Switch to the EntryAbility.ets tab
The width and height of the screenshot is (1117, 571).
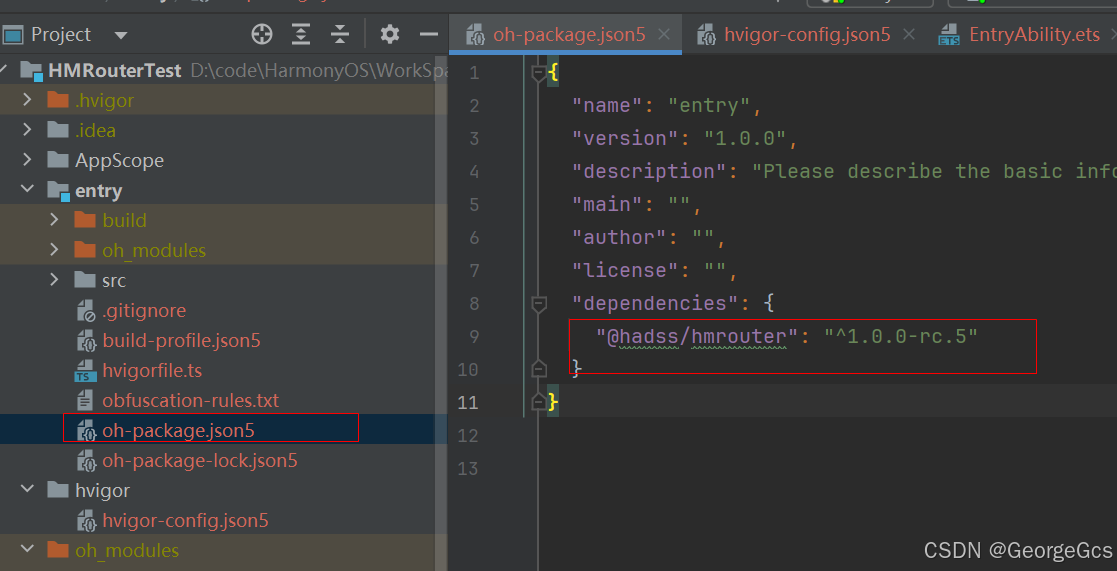(x=1023, y=34)
